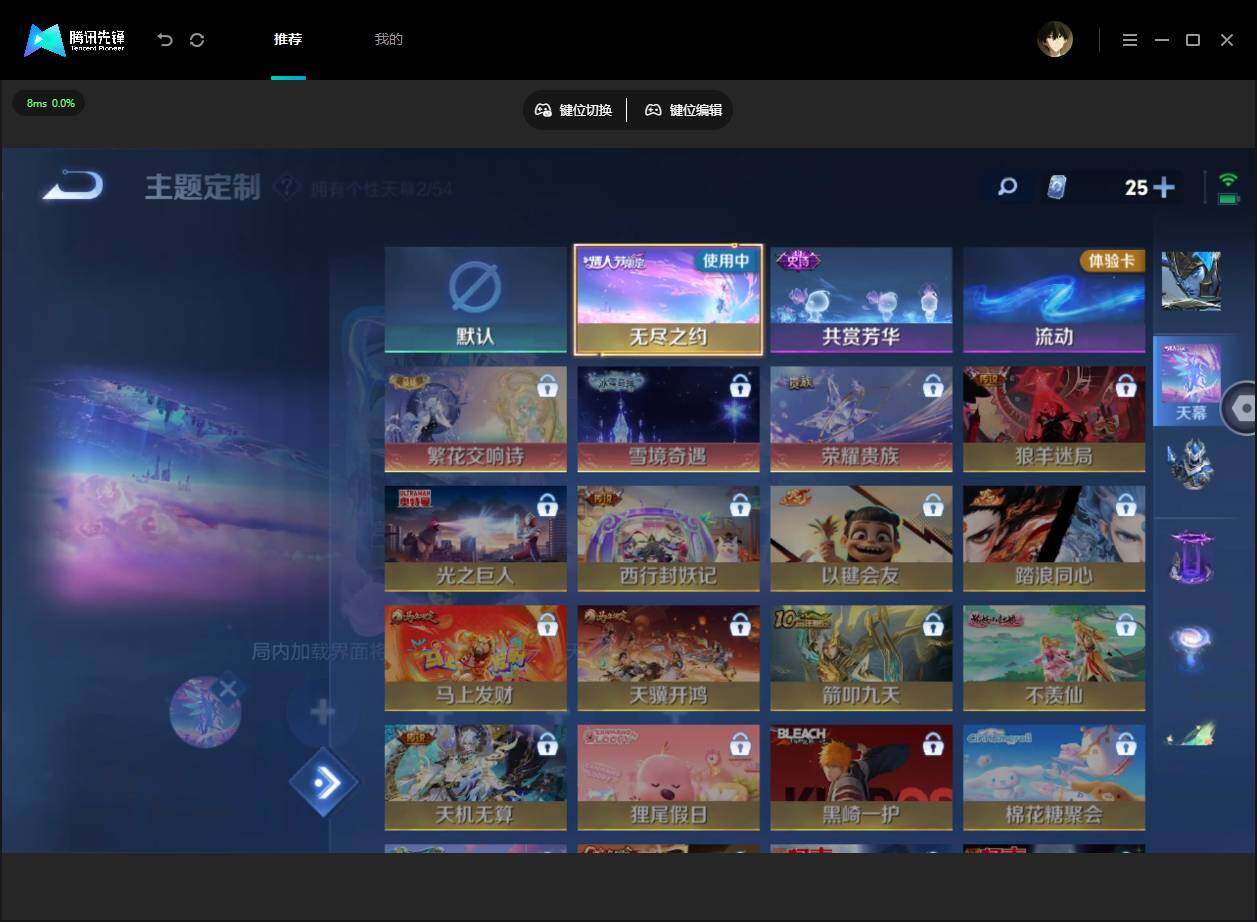This screenshot has height=922, width=1257.
Task: Open the blue armored figure sidebar icon
Action: [1191, 465]
